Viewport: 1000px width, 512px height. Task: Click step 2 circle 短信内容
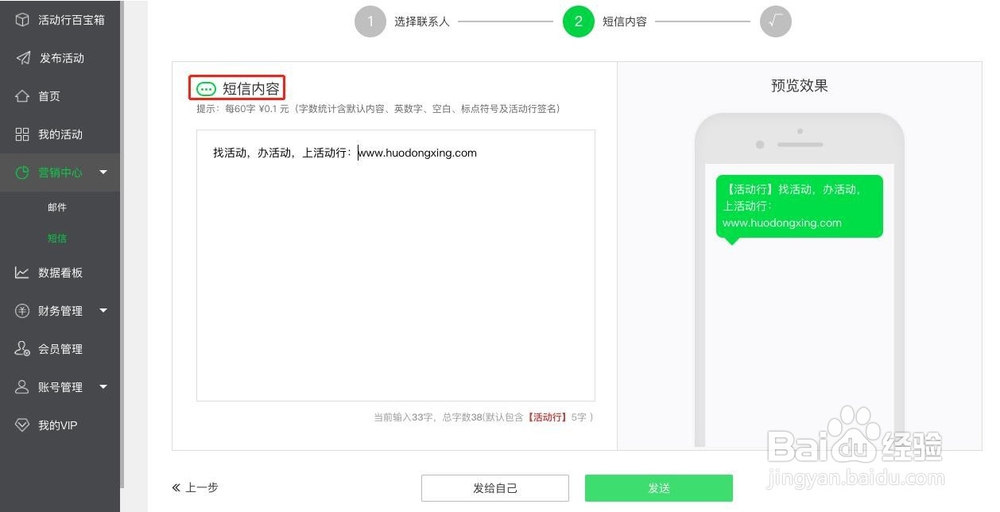click(578, 22)
